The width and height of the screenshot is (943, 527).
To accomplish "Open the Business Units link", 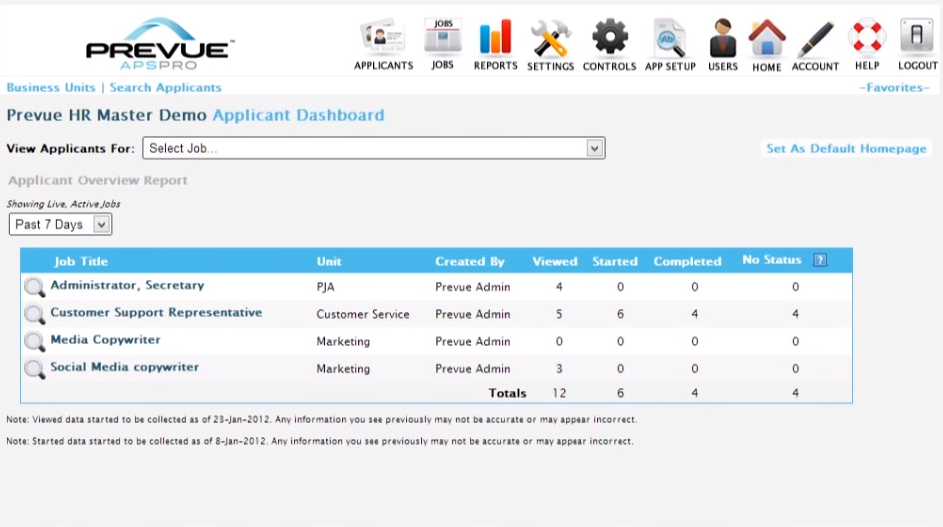I will (x=51, y=87).
